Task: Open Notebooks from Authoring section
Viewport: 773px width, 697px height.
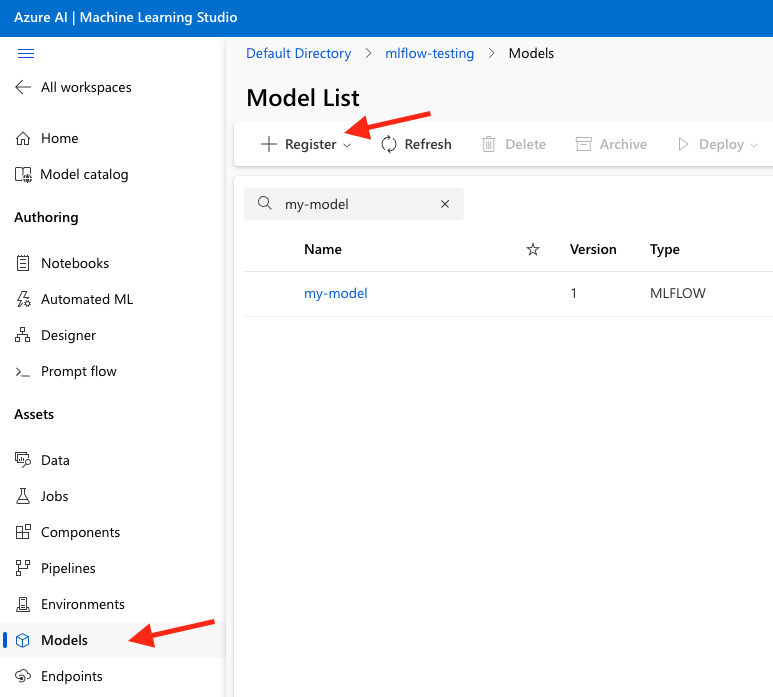Action: tap(75, 263)
